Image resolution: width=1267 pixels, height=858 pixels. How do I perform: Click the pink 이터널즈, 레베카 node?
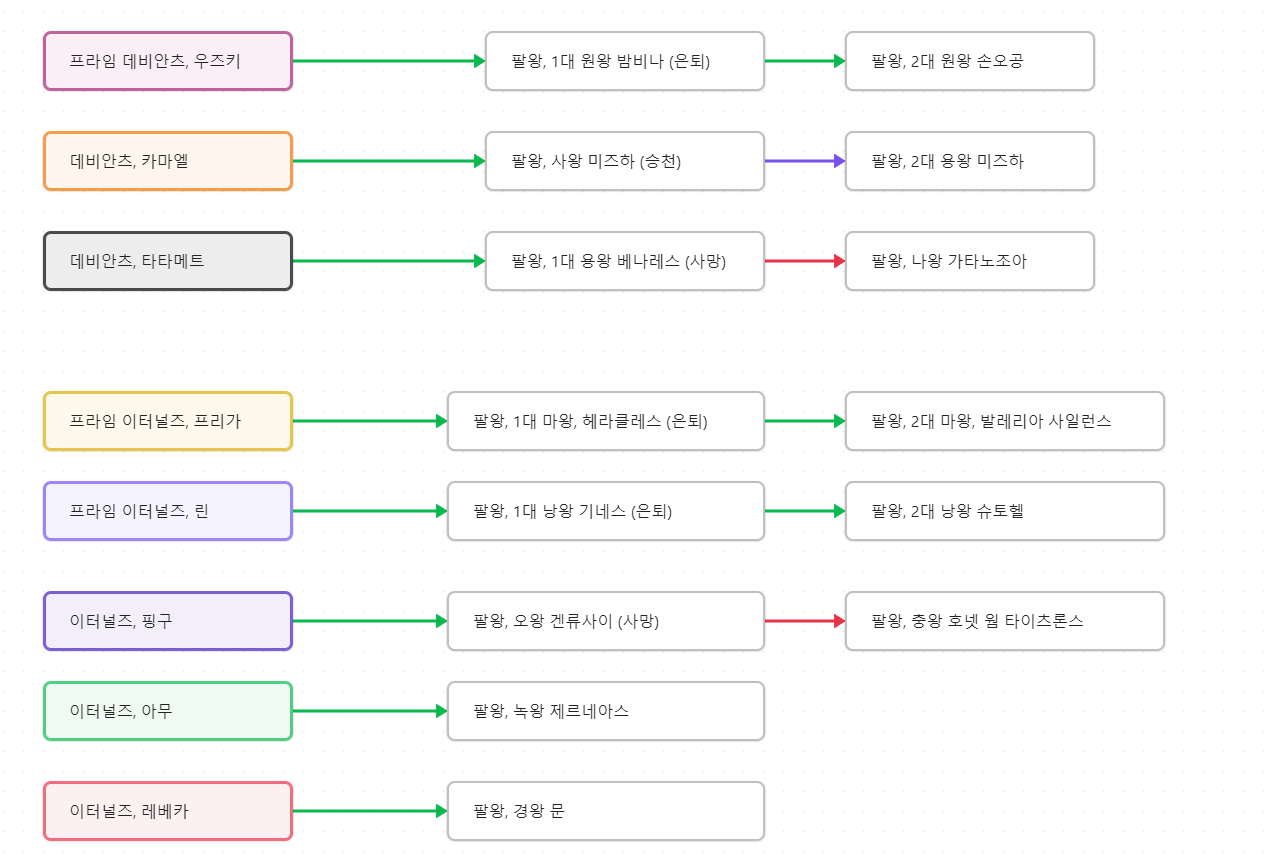click(168, 811)
